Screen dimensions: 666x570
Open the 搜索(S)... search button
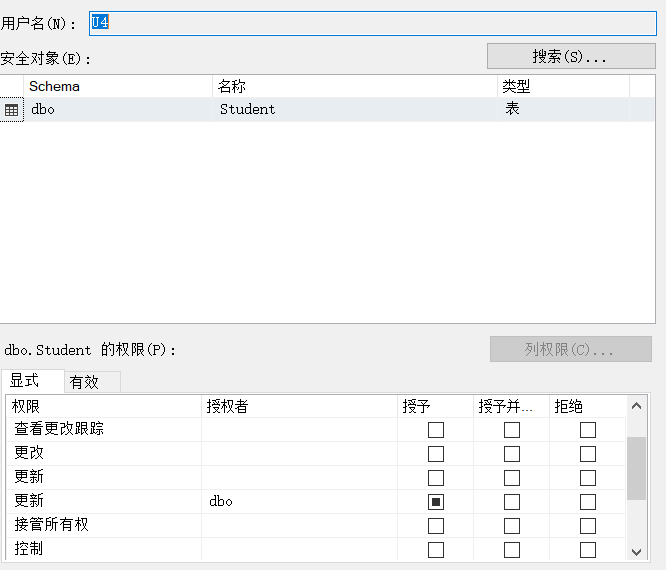coord(571,56)
